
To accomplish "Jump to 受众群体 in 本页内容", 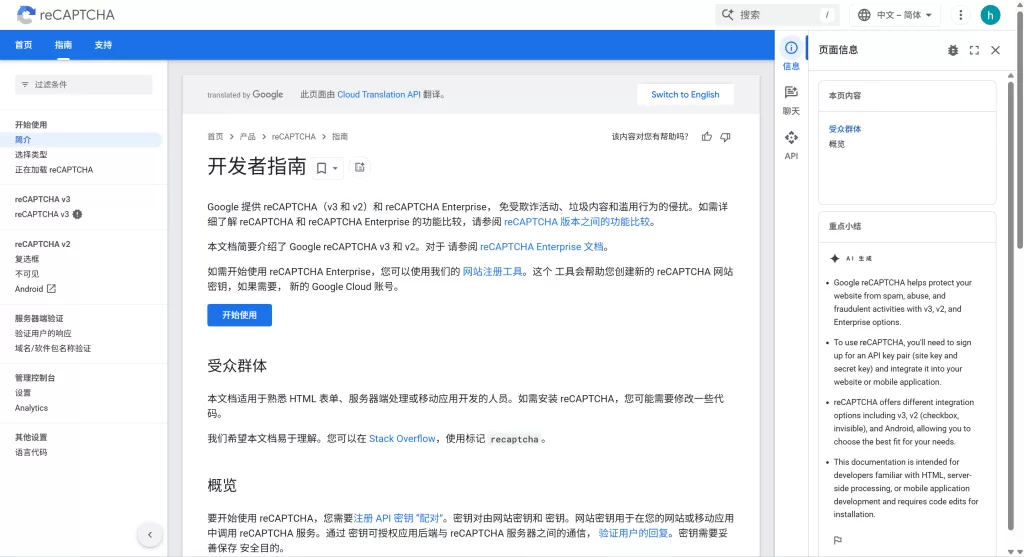I will (845, 129).
